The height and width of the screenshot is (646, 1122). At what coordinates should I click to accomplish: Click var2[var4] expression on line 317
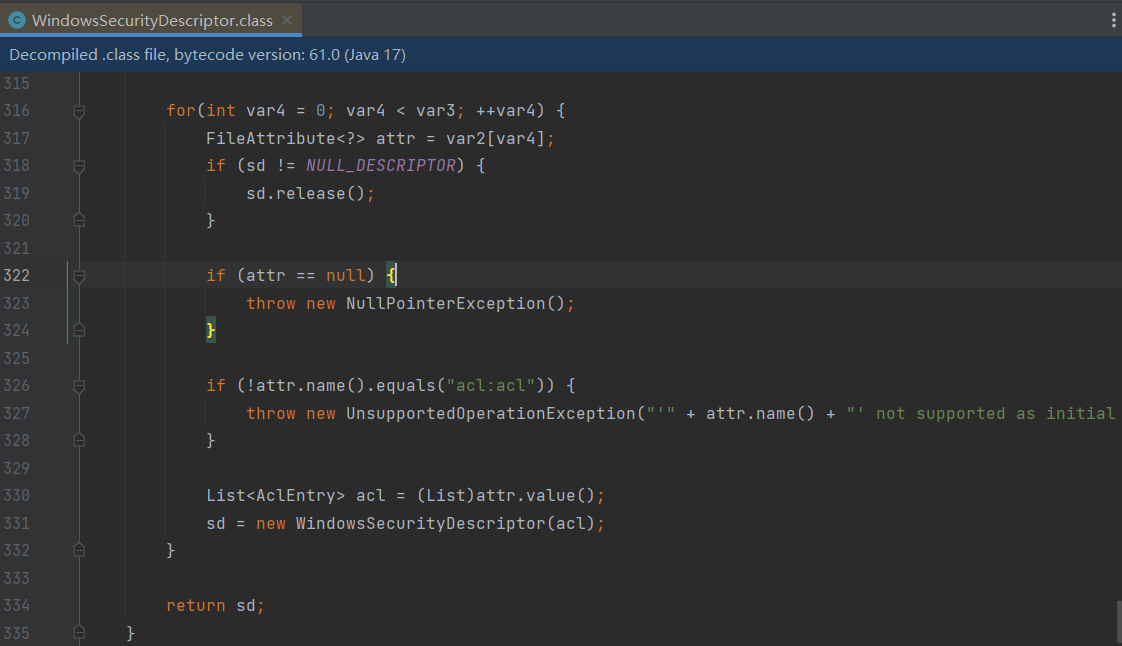(495, 138)
